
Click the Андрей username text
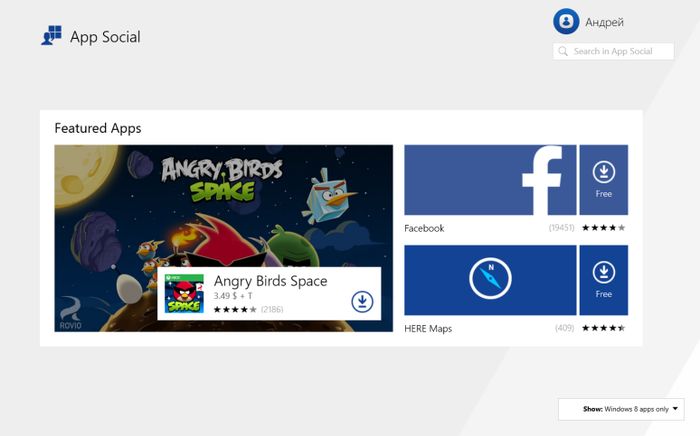[604, 22]
